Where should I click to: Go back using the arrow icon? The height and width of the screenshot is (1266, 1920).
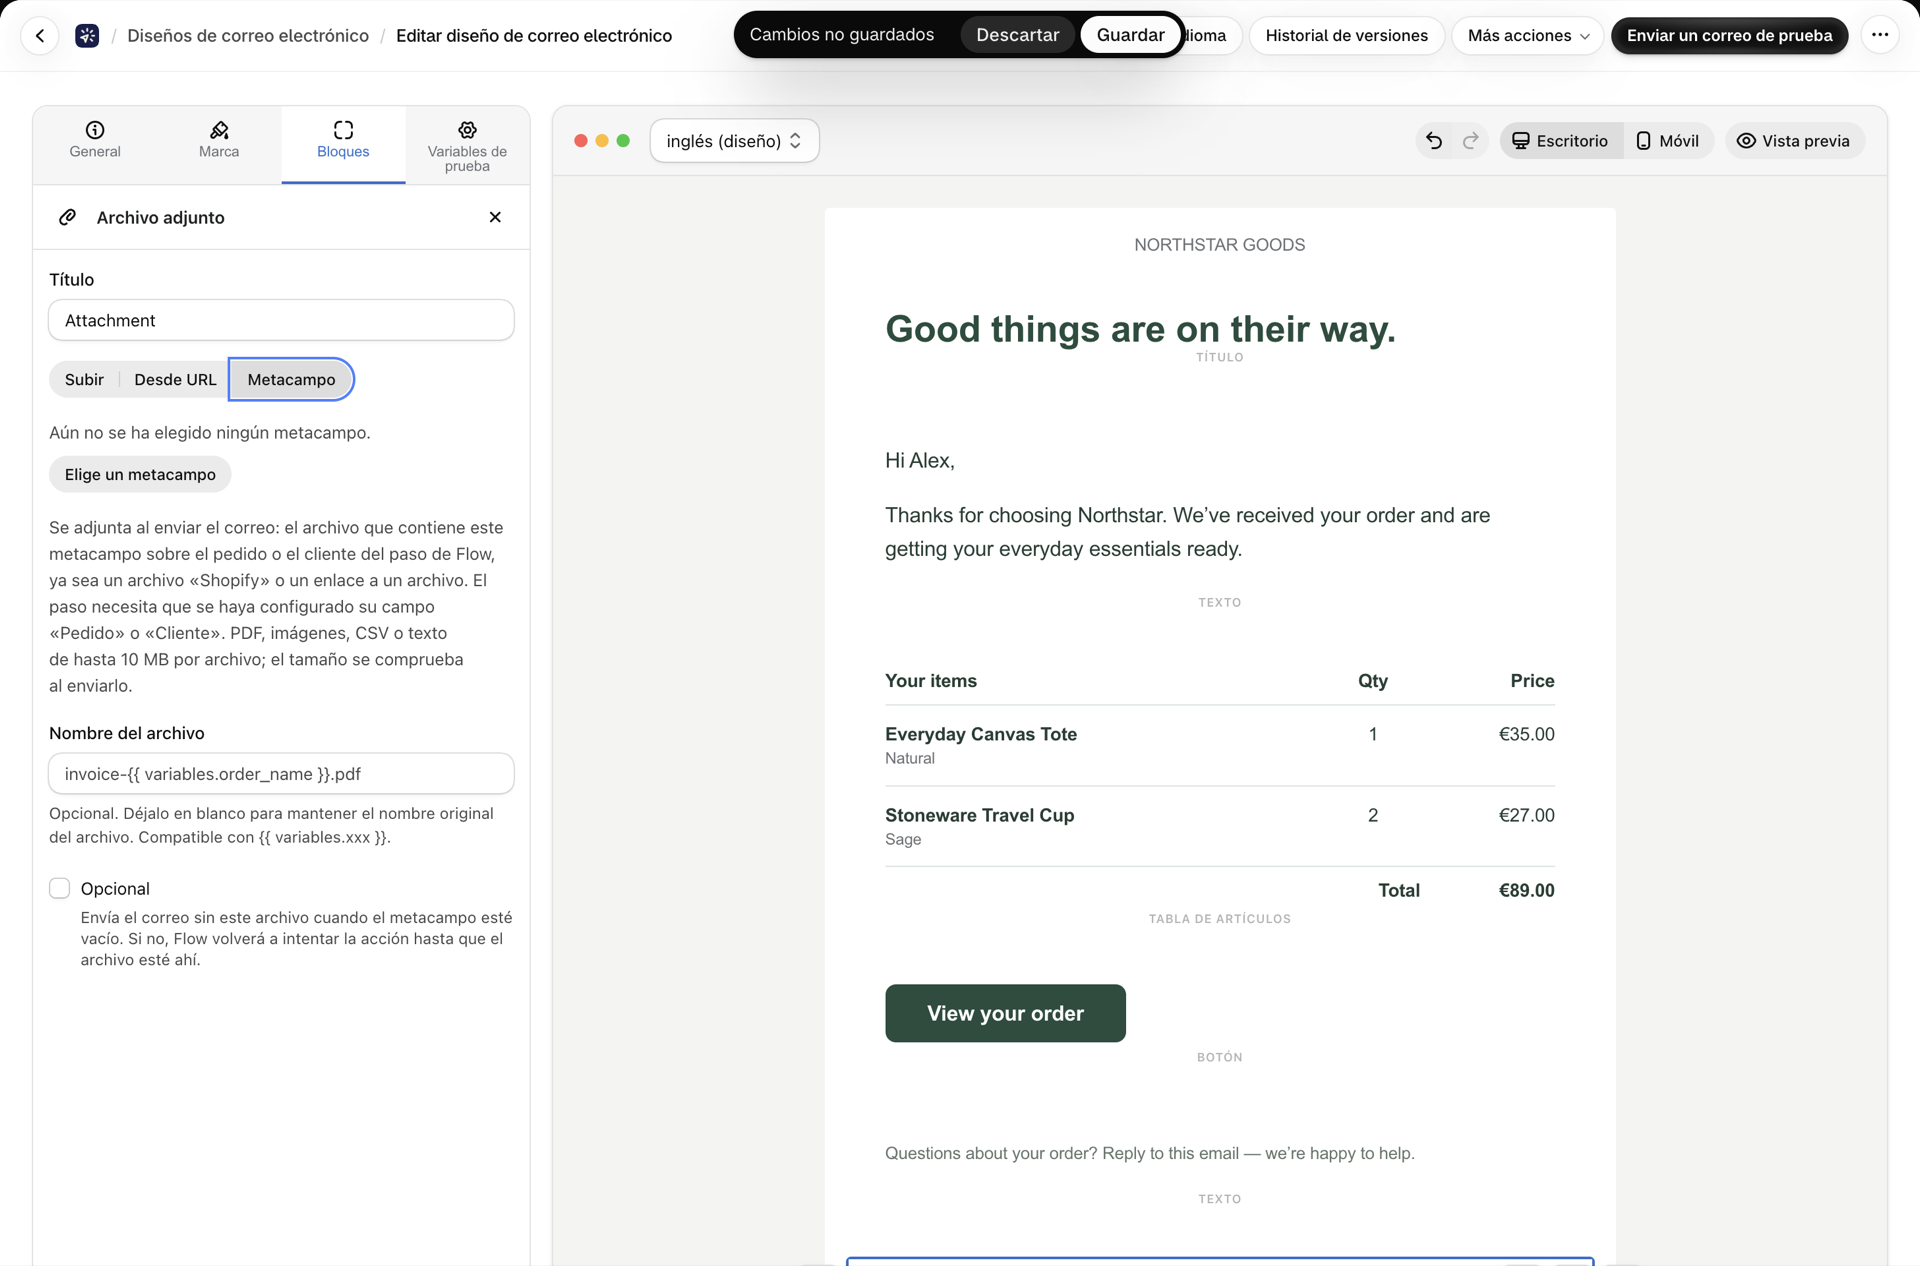pyautogui.click(x=40, y=36)
